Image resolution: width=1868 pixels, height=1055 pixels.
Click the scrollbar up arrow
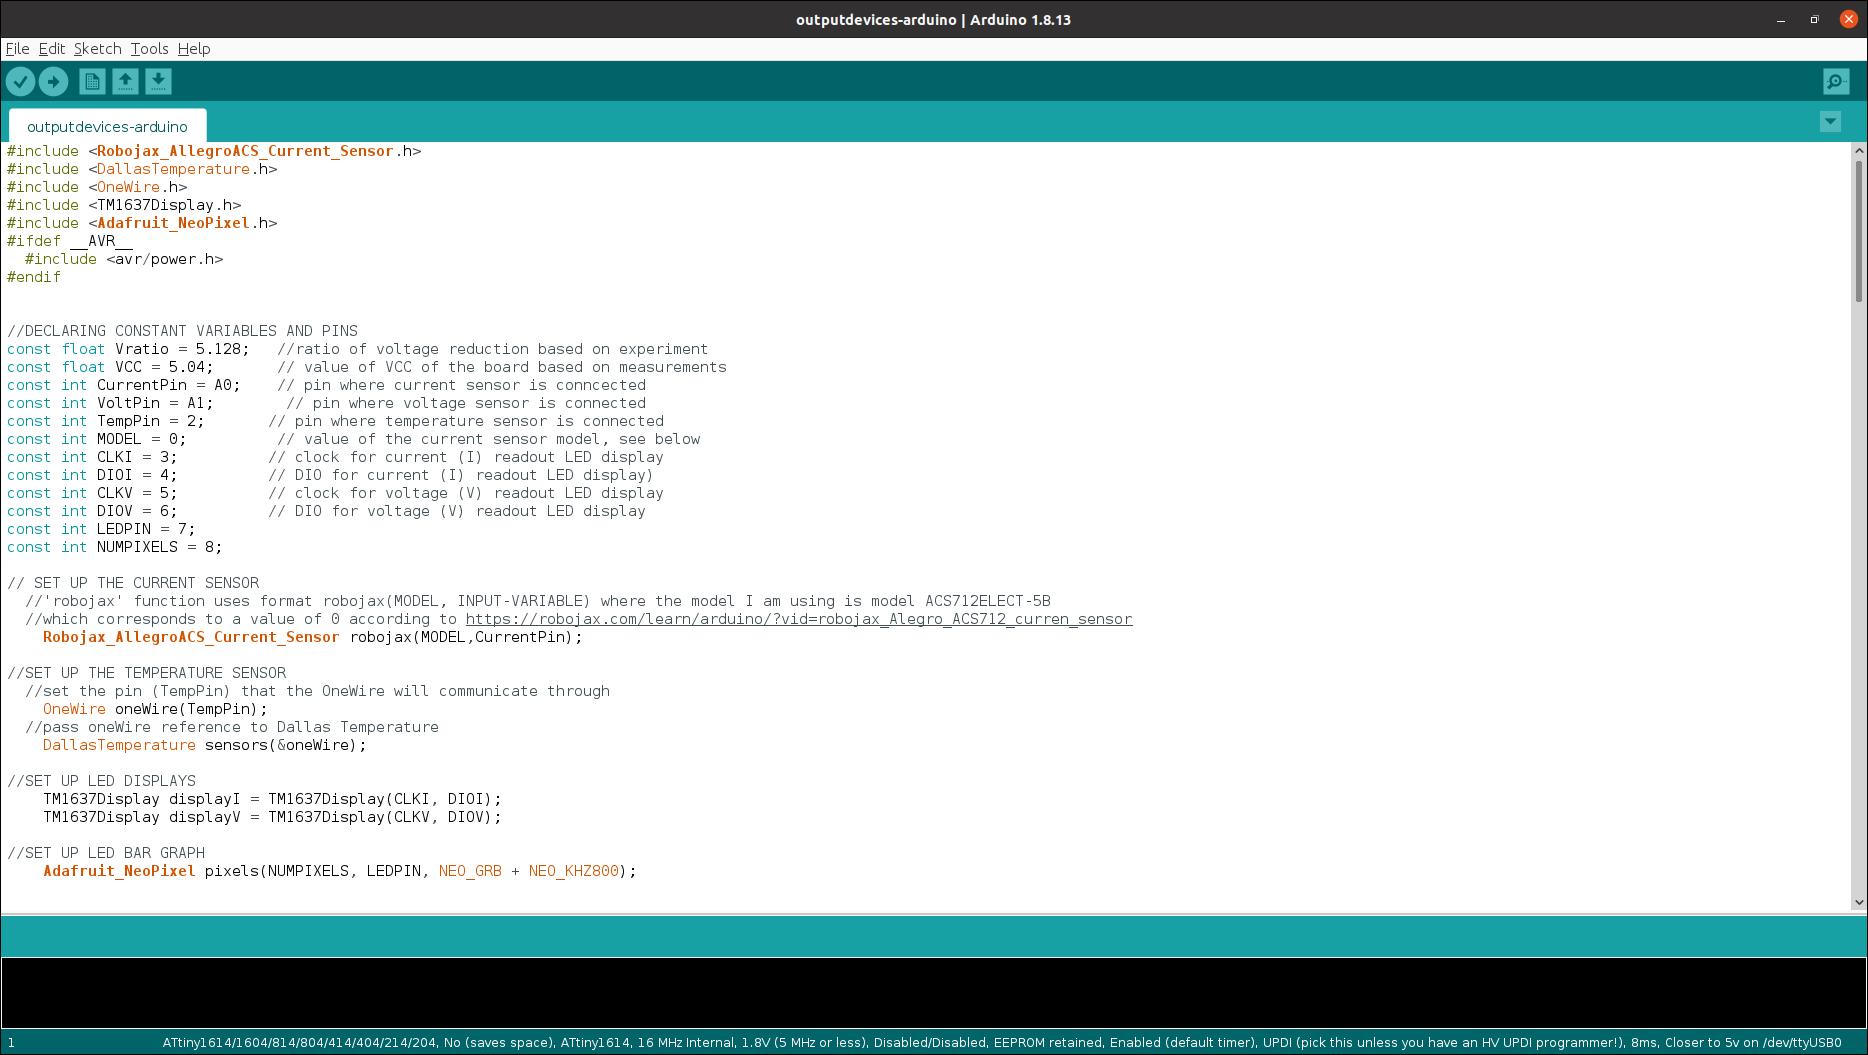tap(1859, 151)
